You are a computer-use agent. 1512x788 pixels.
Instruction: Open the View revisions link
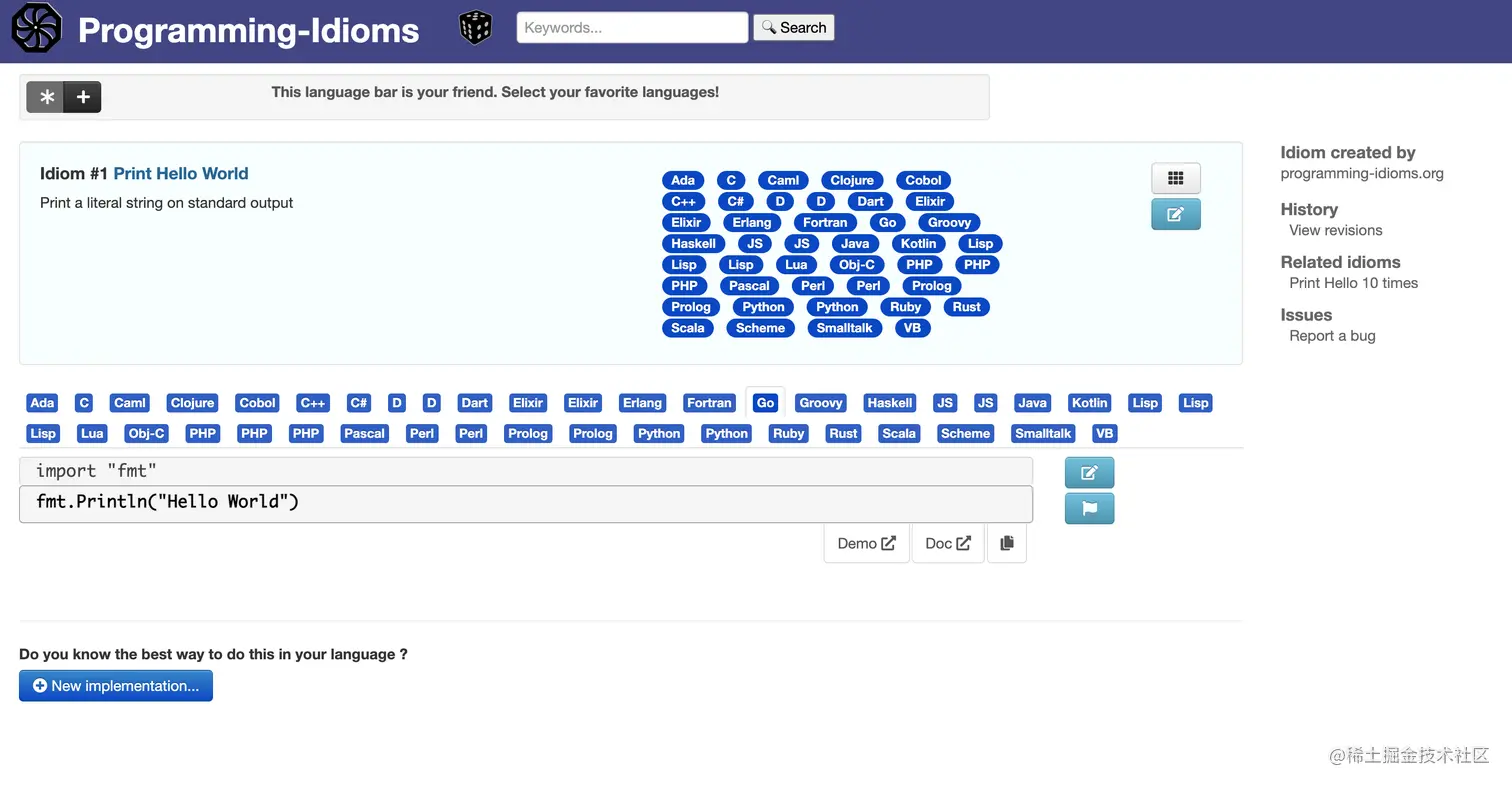tap(1334, 230)
